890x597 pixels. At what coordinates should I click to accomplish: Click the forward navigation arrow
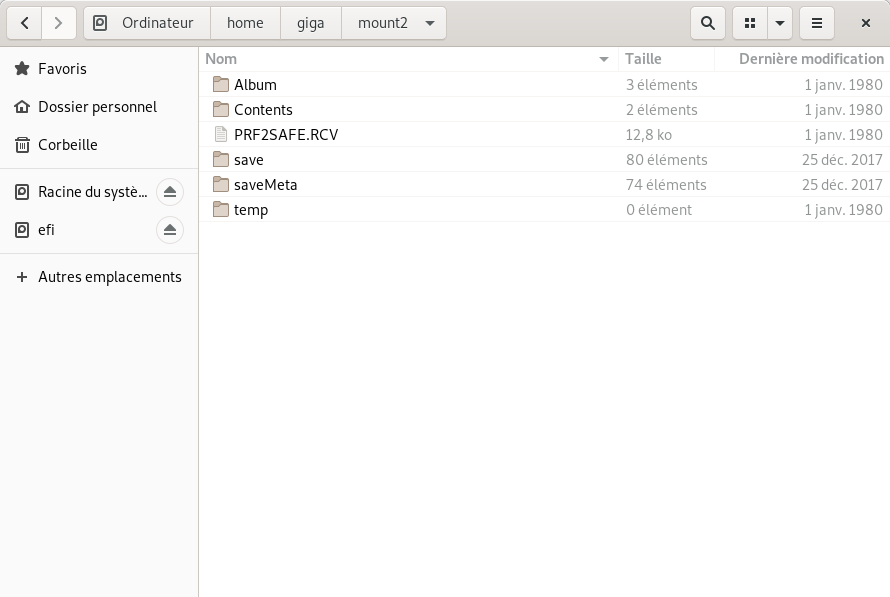[x=59, y=23]
